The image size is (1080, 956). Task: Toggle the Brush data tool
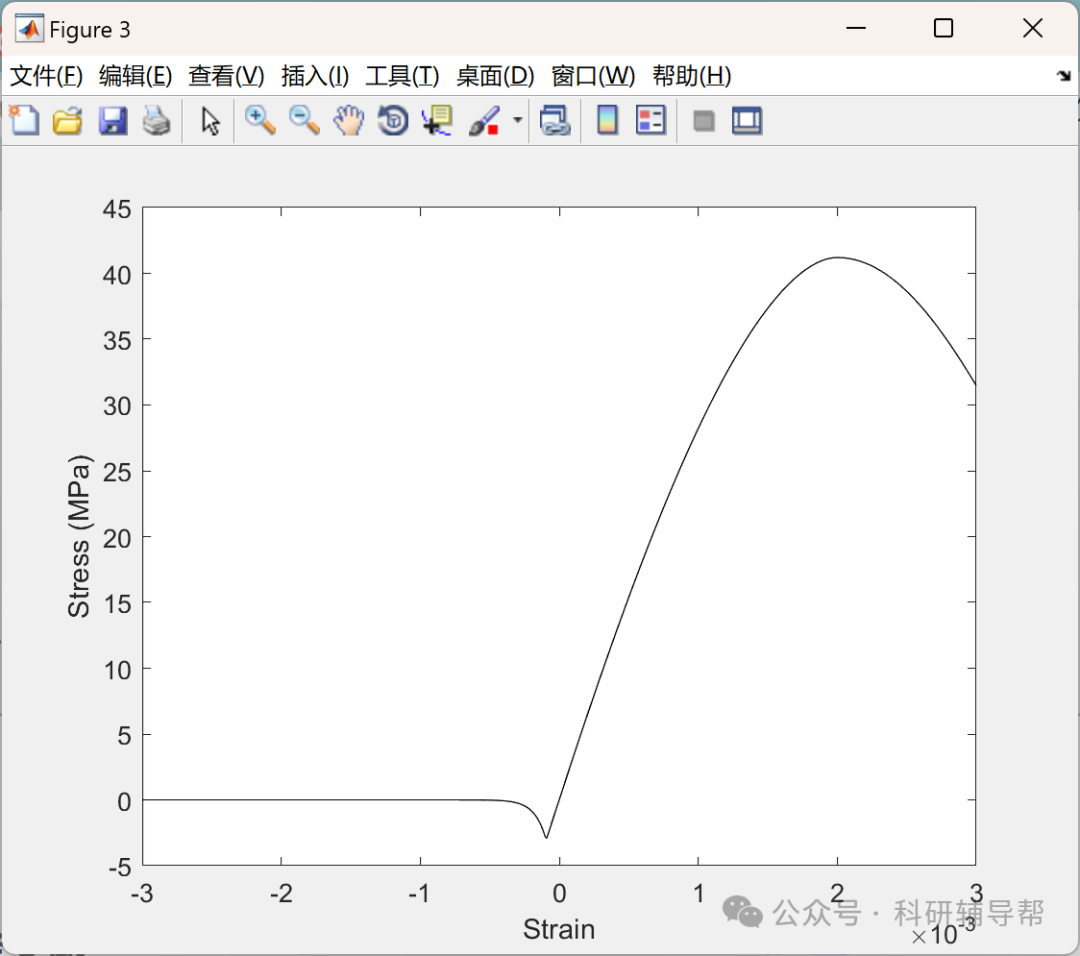click(x=484, y=121)
